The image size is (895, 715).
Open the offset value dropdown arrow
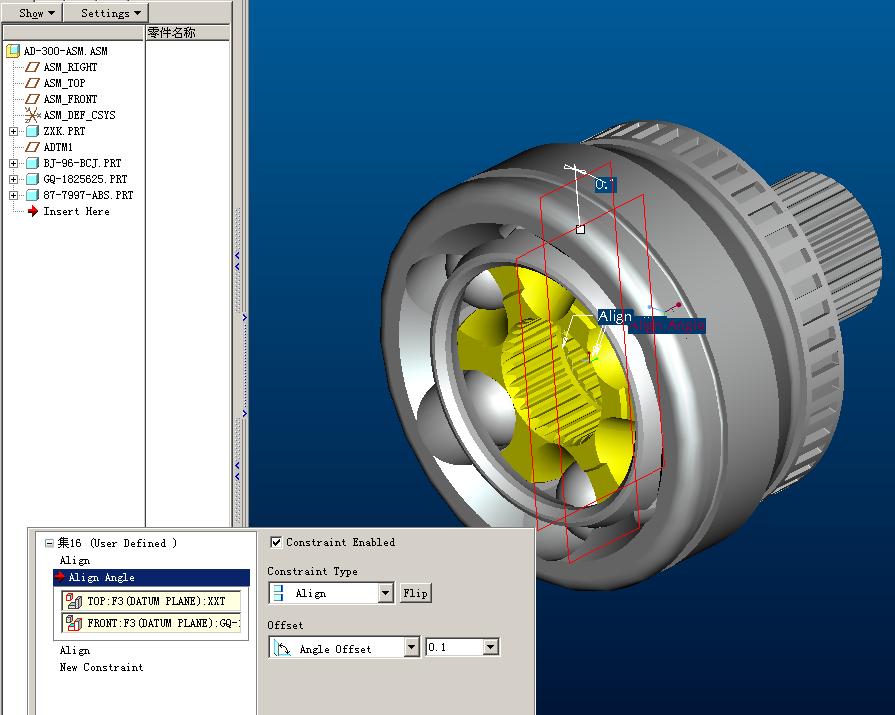coord(490,648)
